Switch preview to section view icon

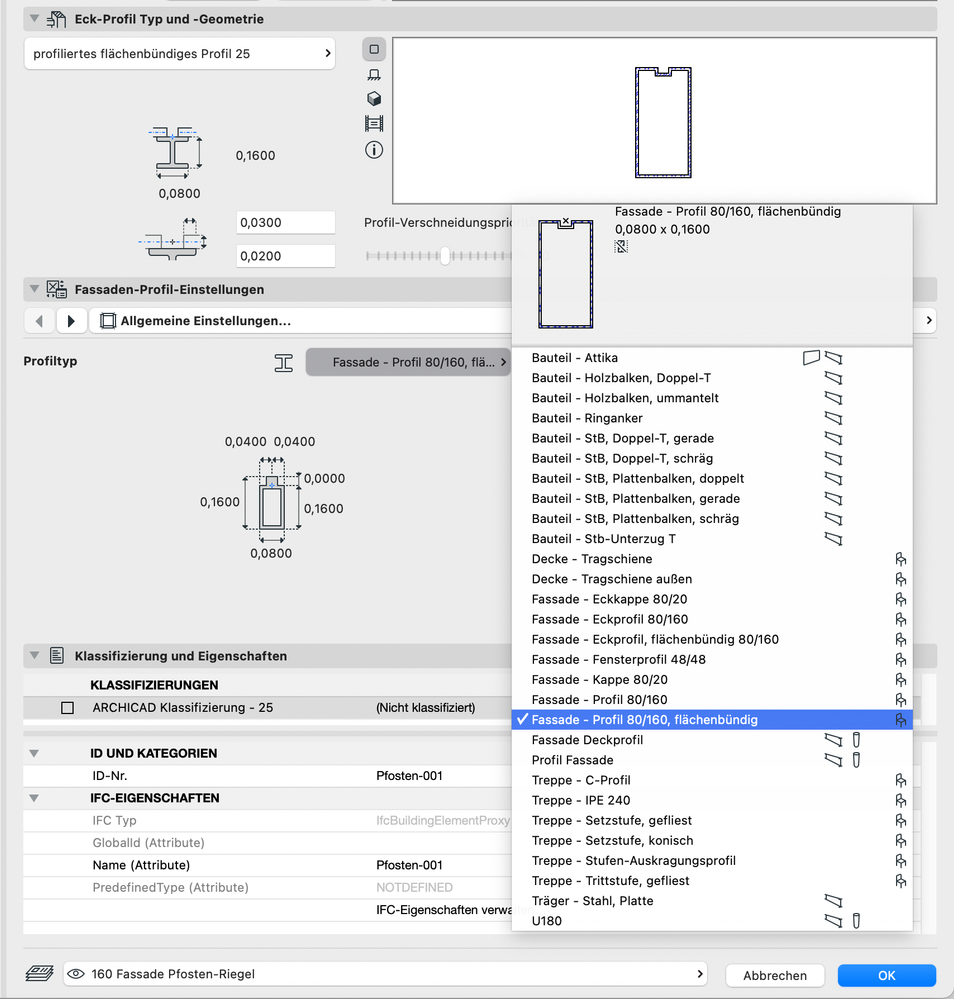click(x=374, y=75)
